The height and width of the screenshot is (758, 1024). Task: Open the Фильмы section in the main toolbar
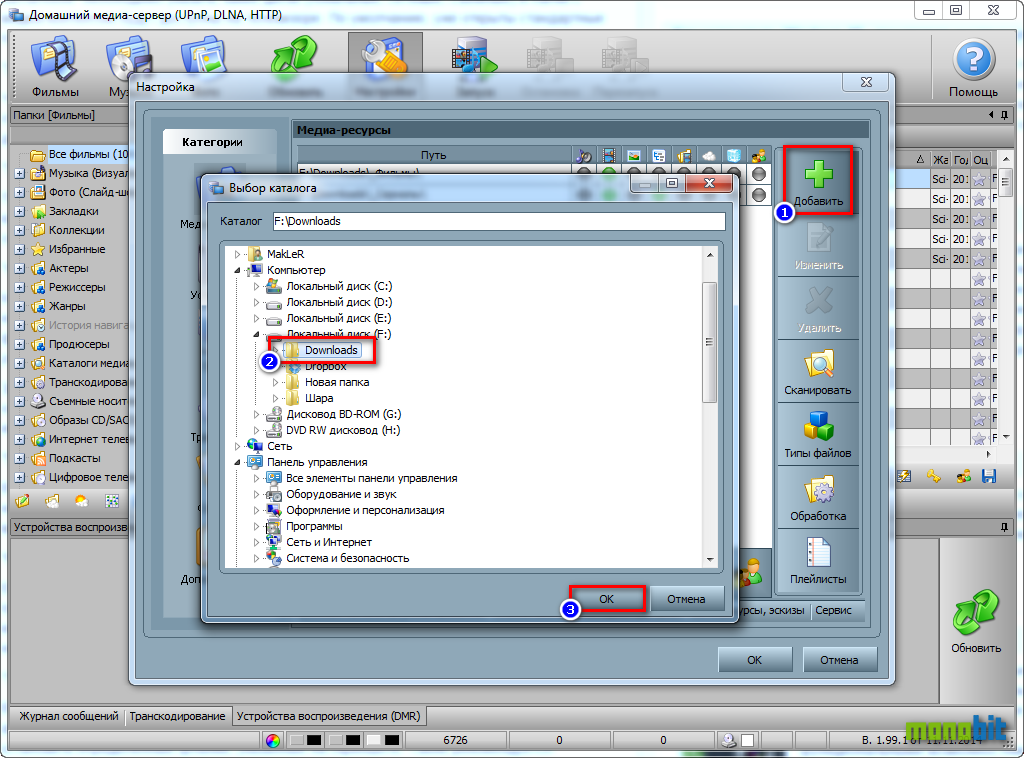[55, 67]
